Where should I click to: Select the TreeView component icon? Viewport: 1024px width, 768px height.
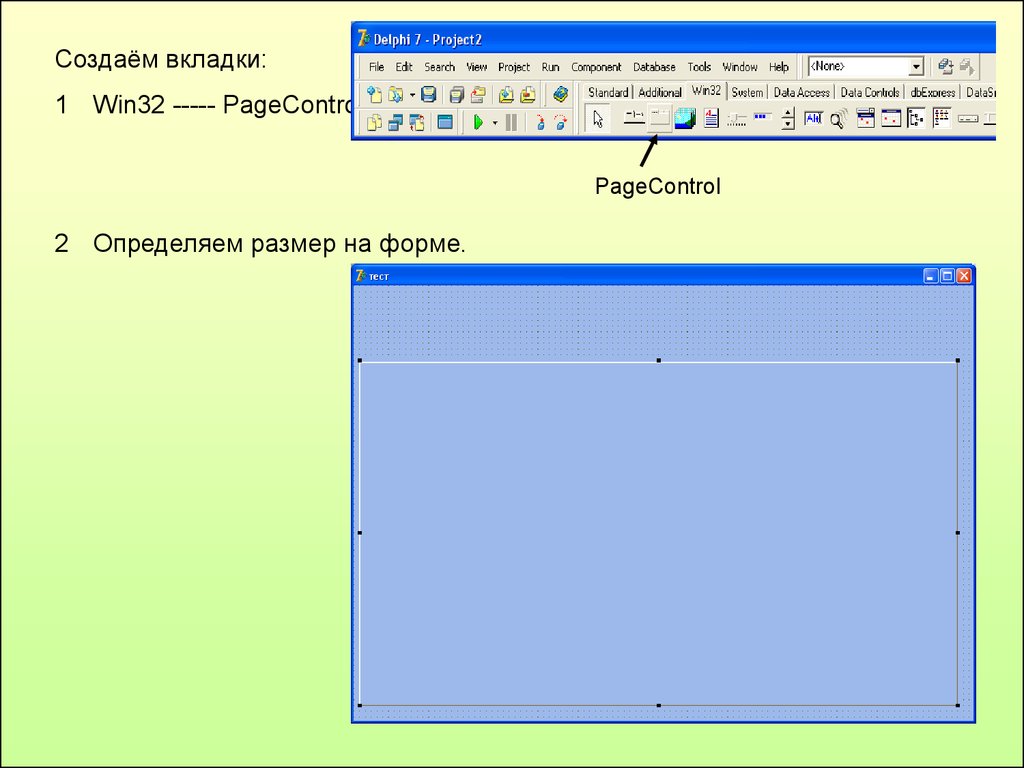[x=916, y=119]
